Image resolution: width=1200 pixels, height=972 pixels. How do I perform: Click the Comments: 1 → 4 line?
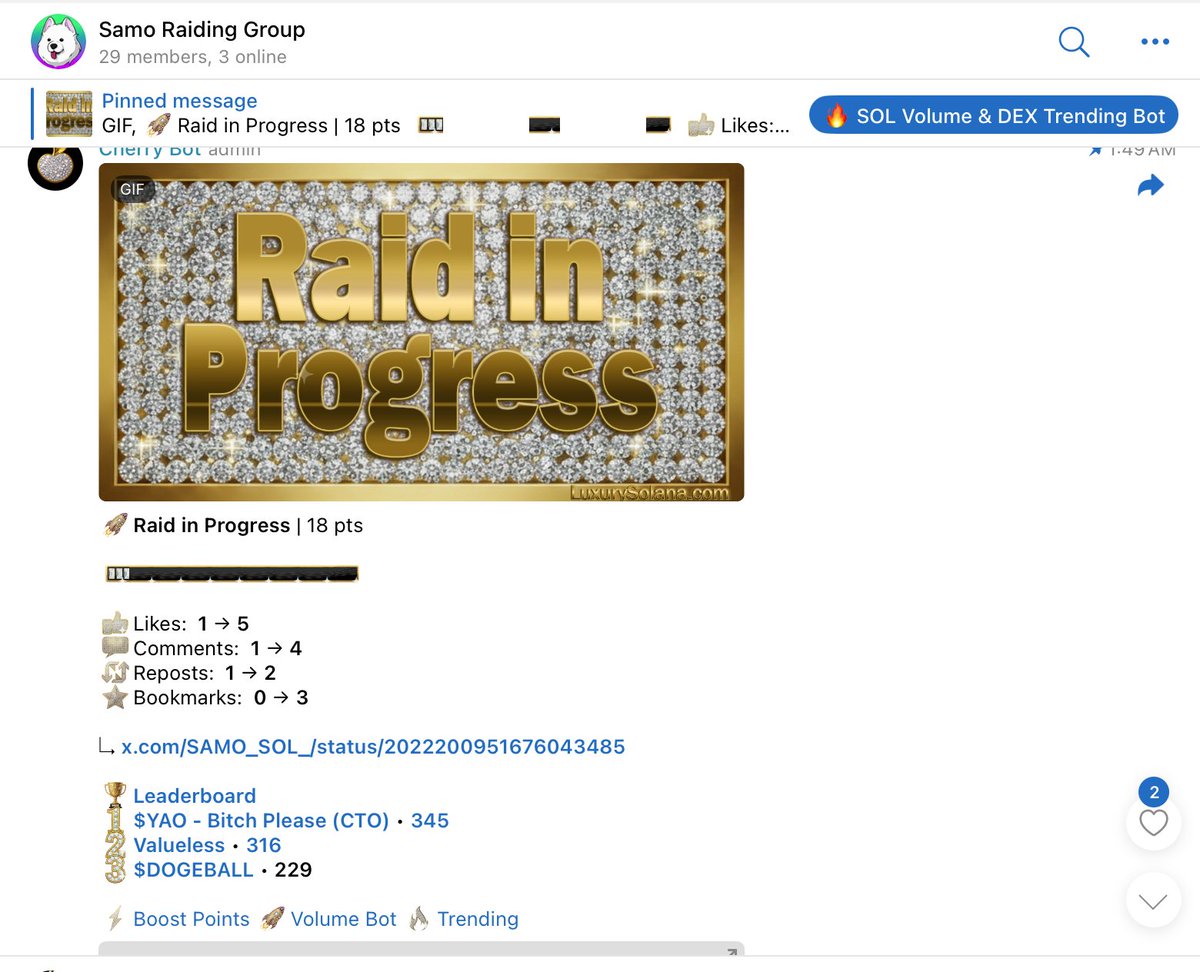[x=202, y=648]
